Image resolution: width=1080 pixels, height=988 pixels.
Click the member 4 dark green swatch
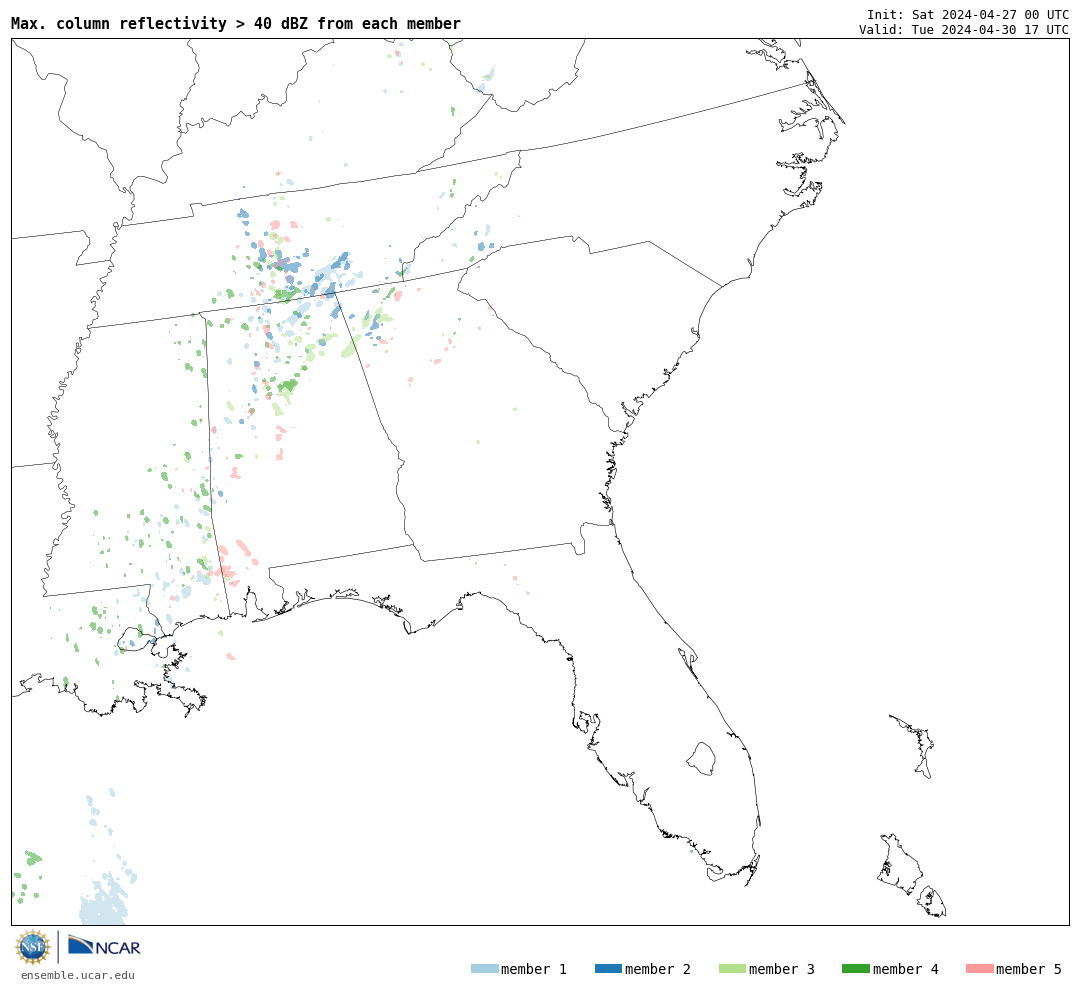855,968
